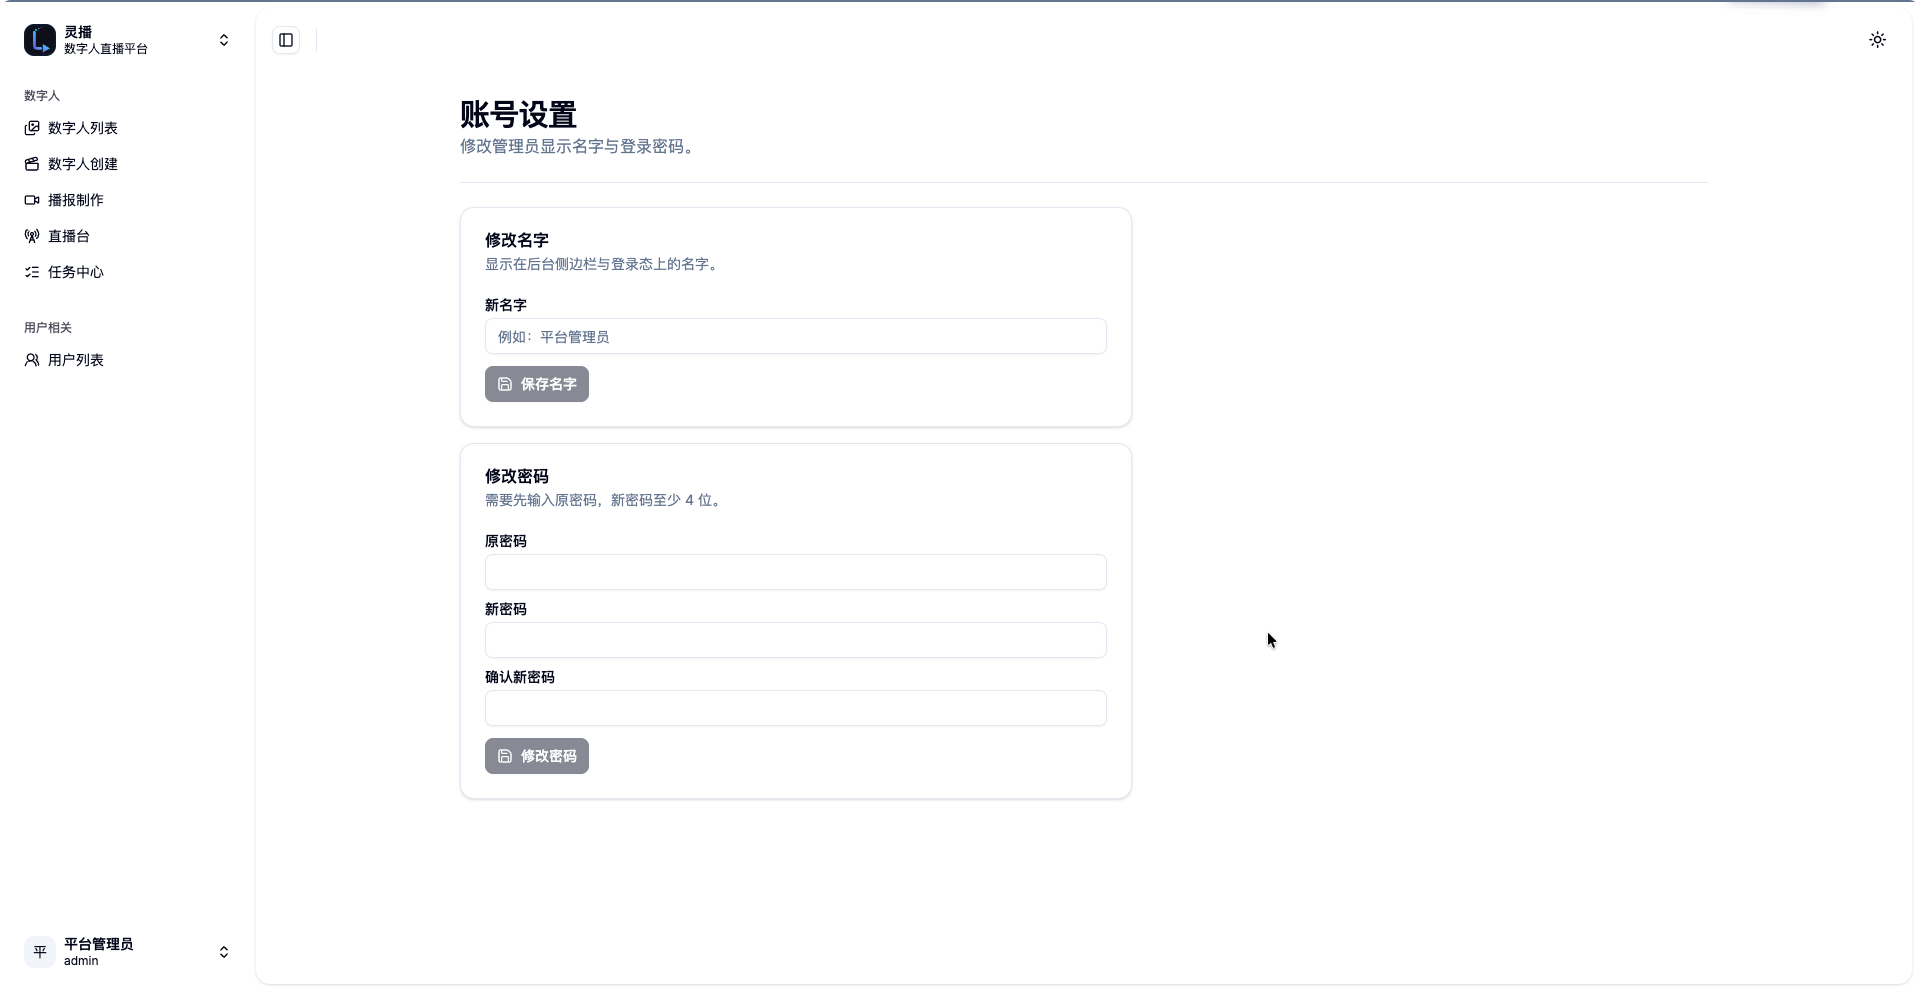Click the 原密码 input field
1920x992 pixels.
click(796, 572)
